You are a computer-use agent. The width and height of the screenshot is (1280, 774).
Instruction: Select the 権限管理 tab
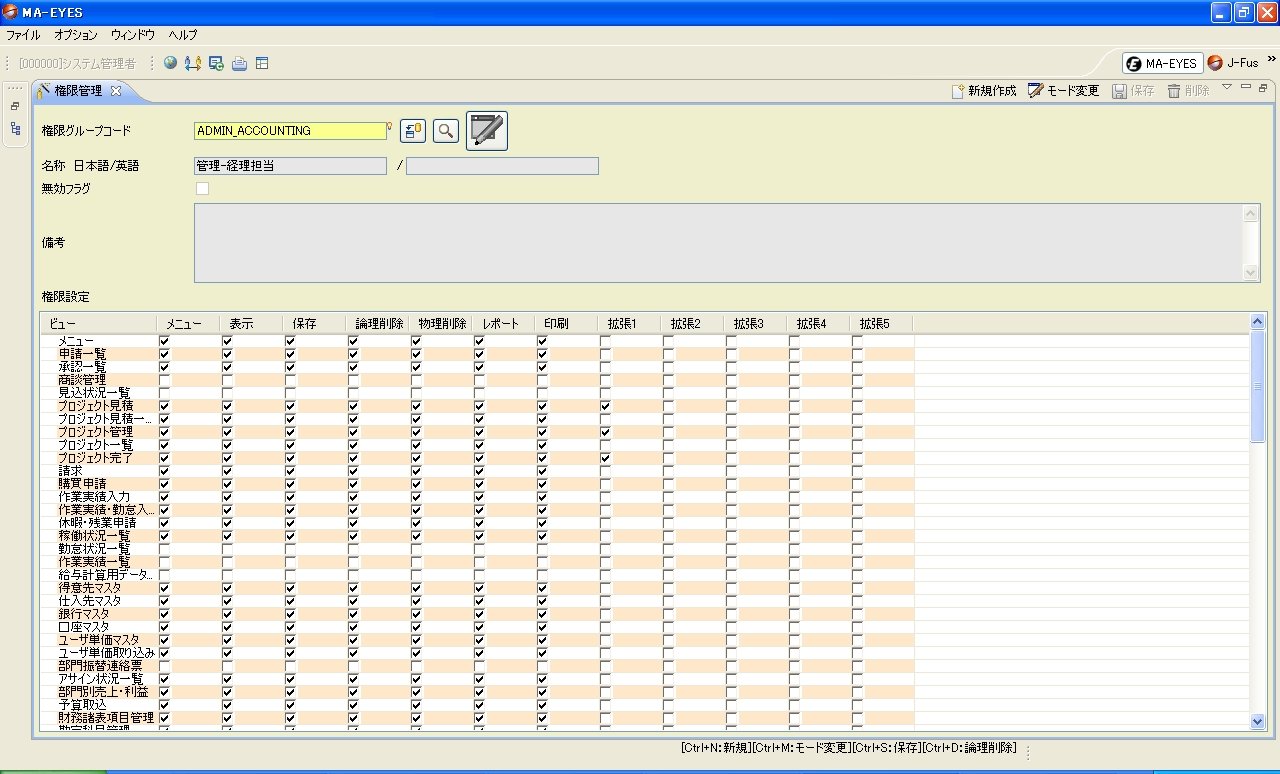pos(78,91)
